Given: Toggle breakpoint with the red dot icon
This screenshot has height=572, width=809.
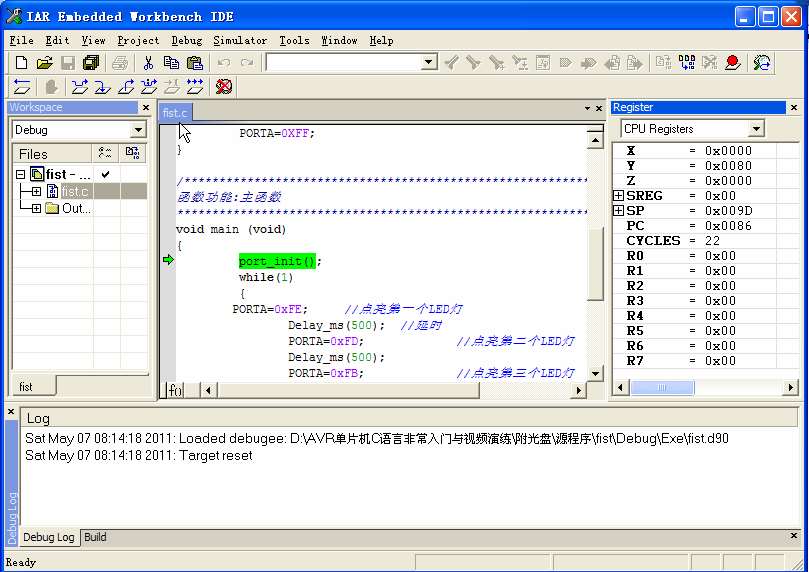Looking at the screenshot, I should [733, 63].
